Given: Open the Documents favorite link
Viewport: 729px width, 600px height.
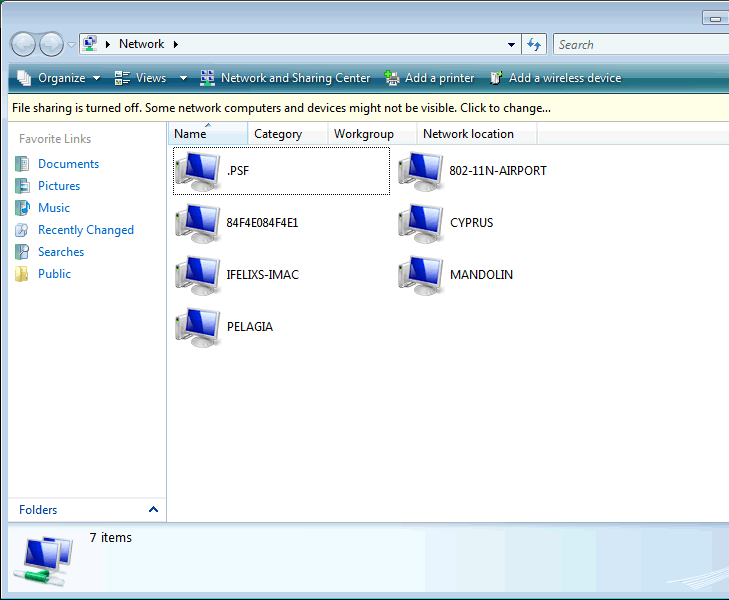Looking at the screenshot, I should pyautogui.click(x=68, y=164).
